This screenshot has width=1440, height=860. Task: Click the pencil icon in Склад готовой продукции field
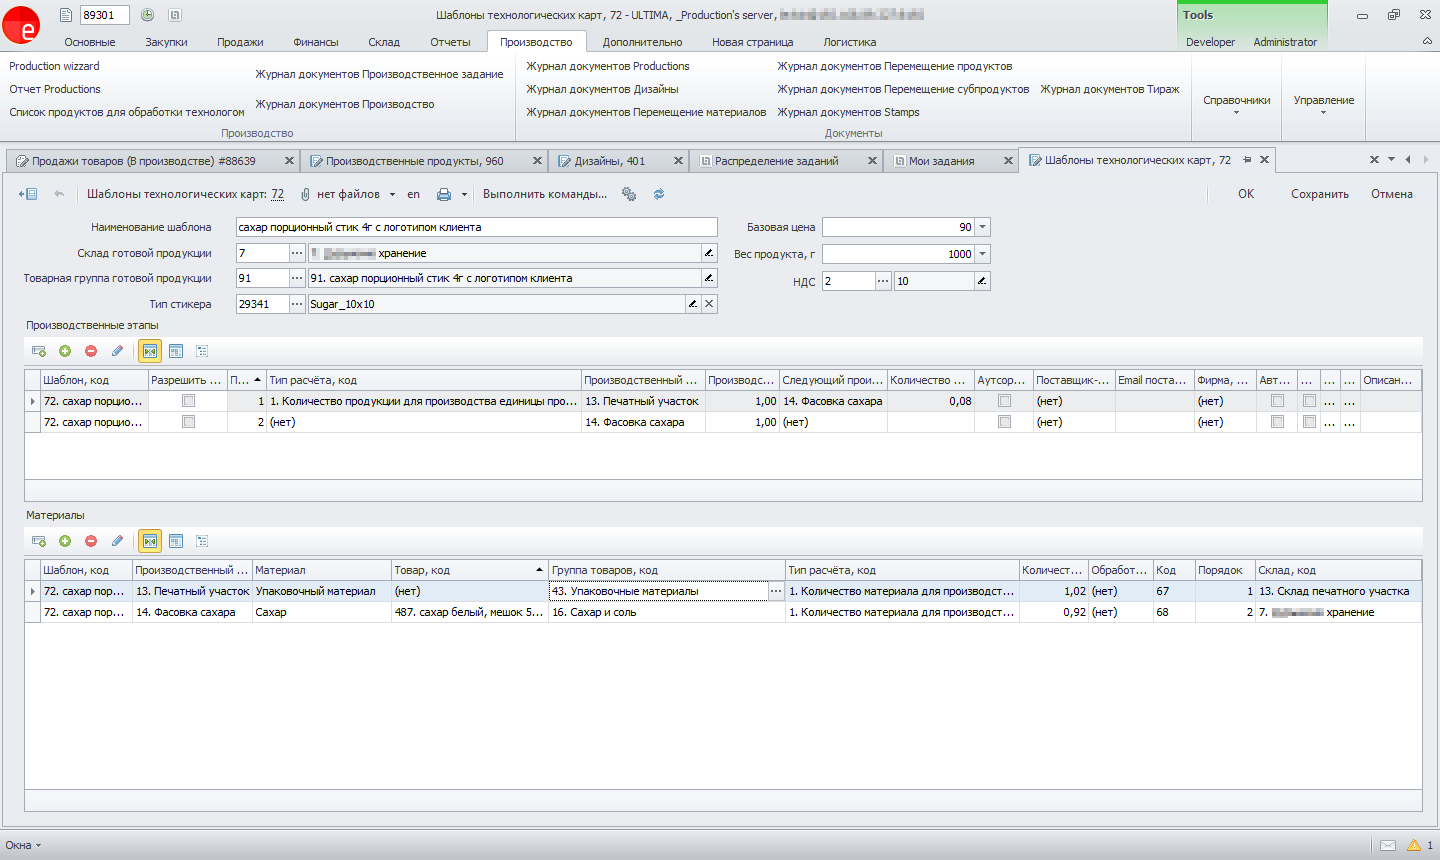pos(708,253)
